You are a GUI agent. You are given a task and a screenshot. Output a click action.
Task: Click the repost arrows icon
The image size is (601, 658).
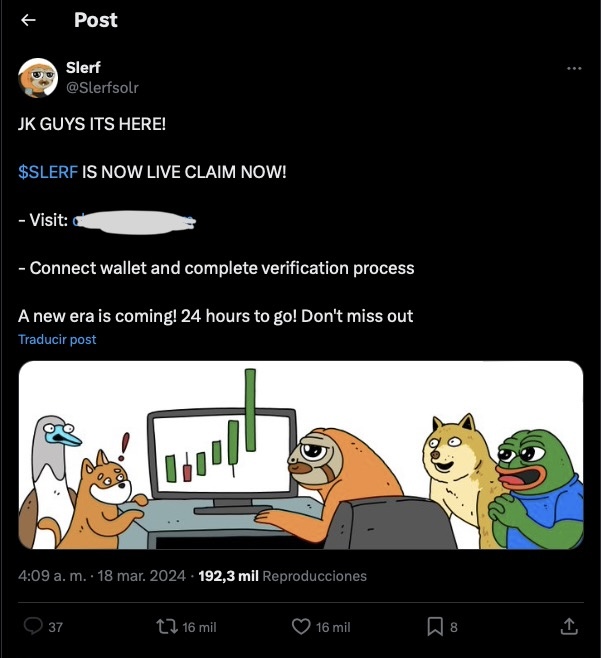pos(166,626)
